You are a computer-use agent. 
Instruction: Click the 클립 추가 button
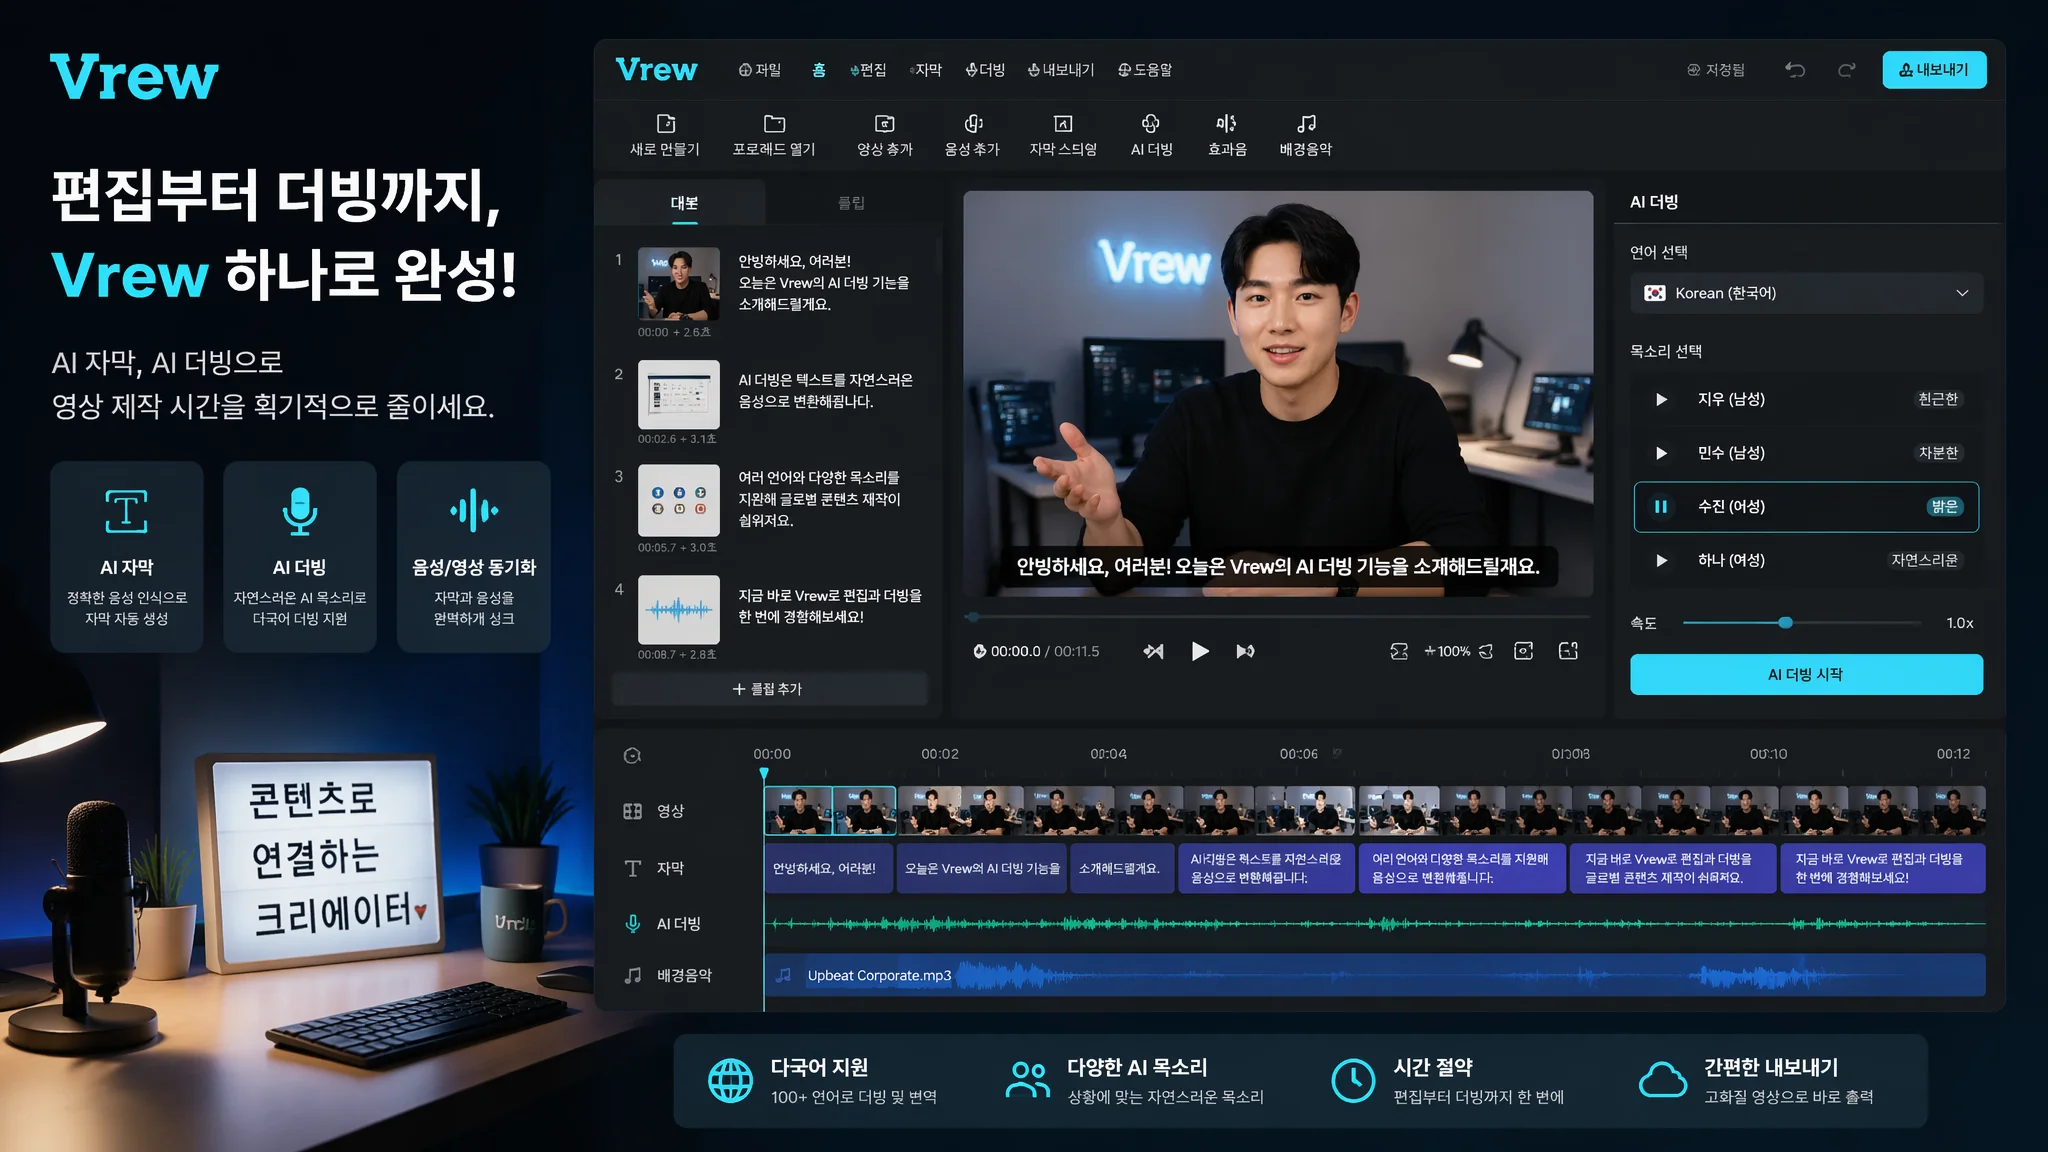coord(769,689)
